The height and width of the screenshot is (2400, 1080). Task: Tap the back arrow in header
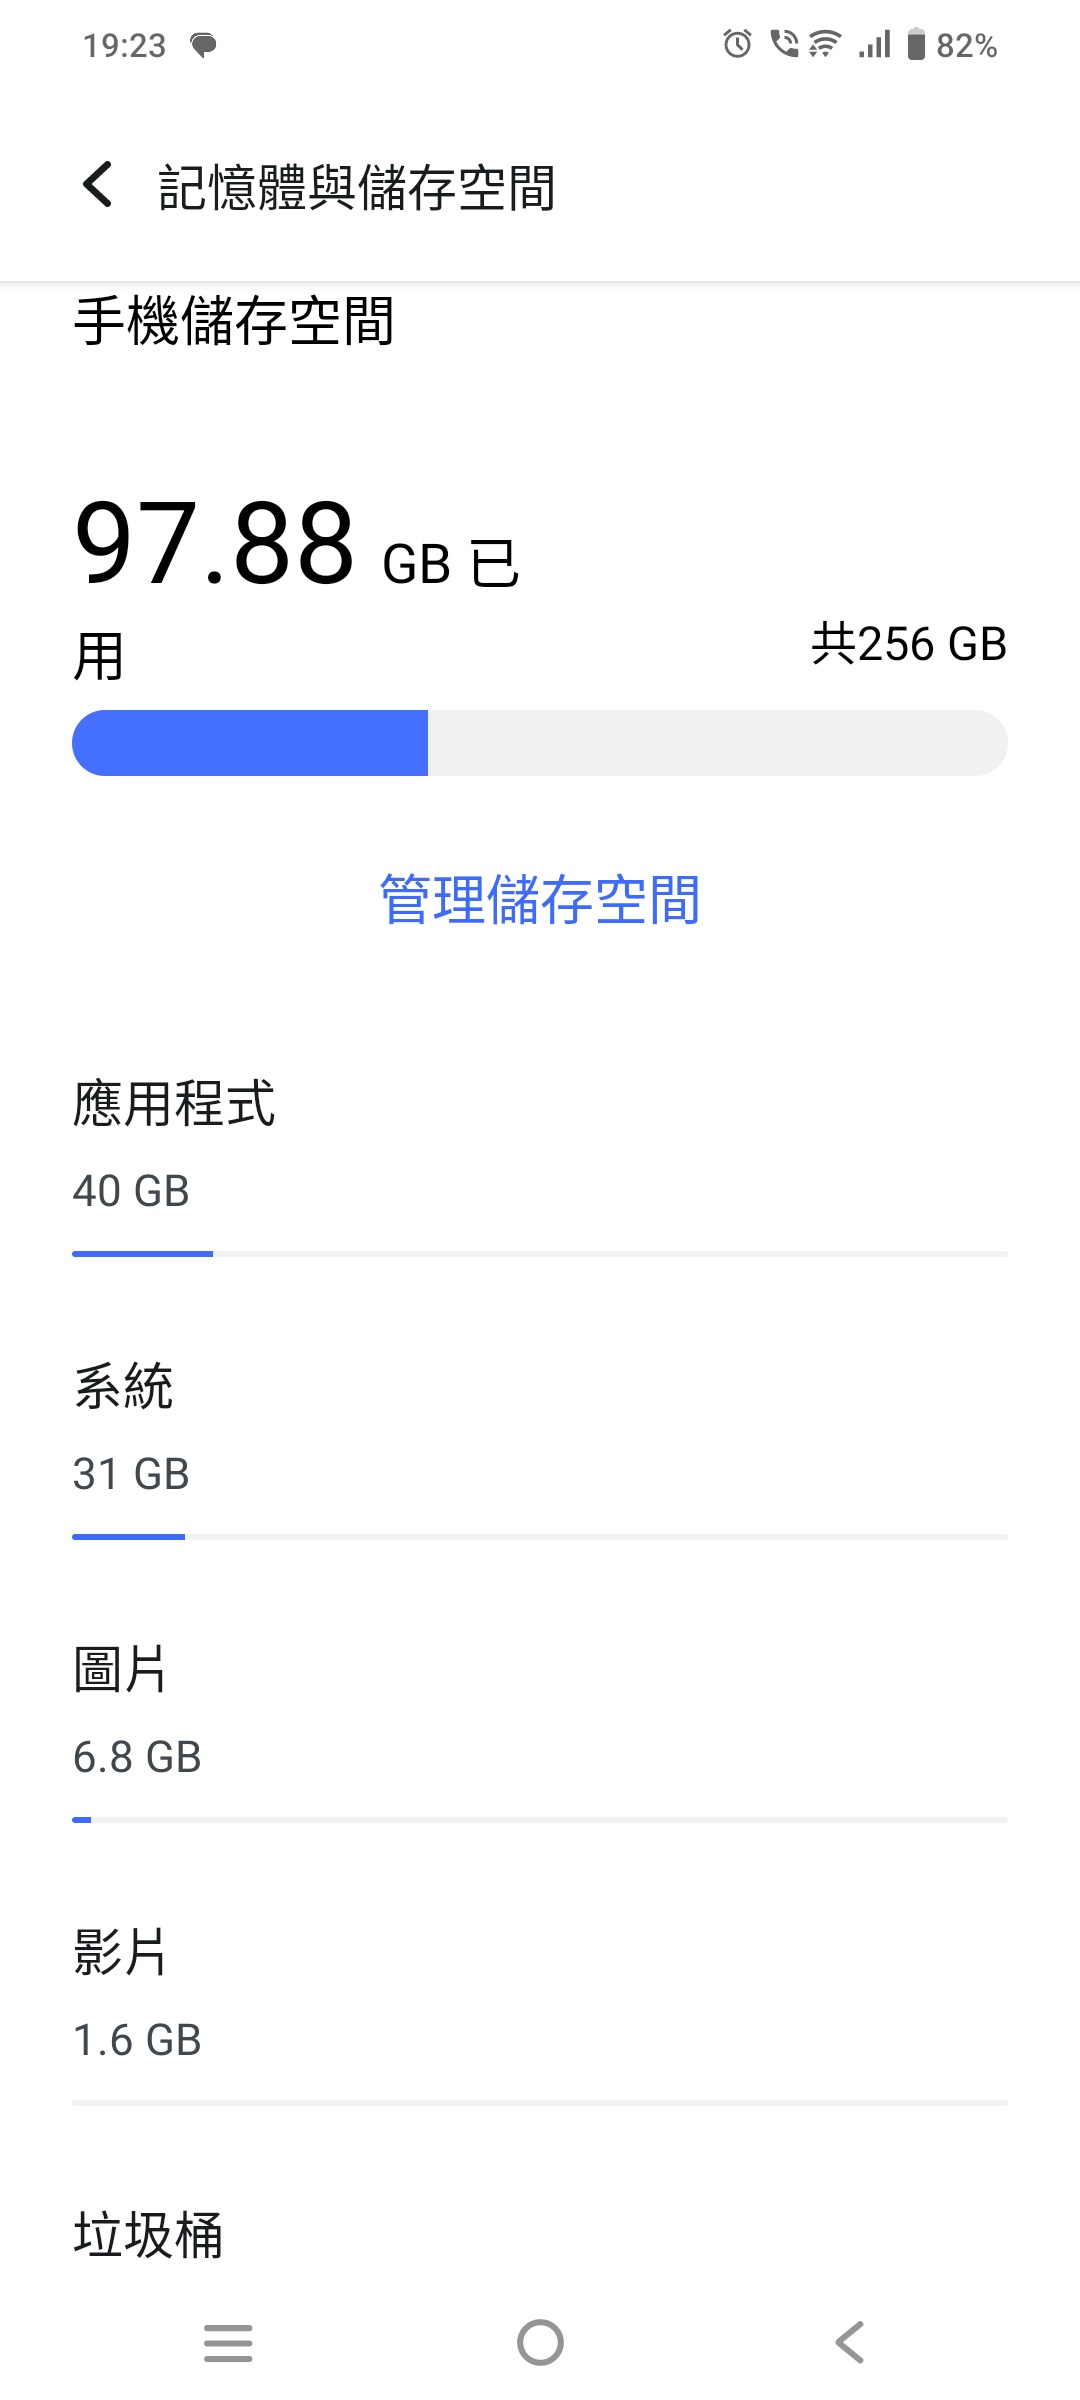pyautogui.click(x=98, y=185)
